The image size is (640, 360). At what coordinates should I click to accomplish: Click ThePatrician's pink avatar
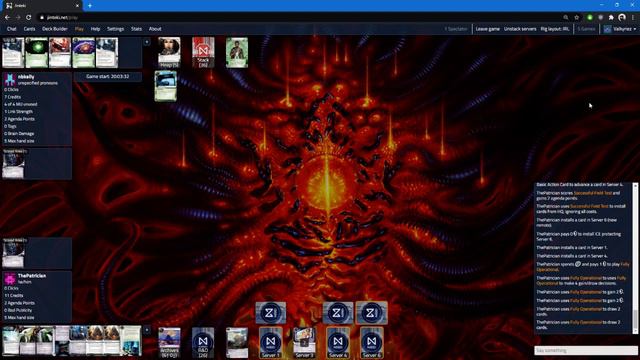click(x=10, y=278)
